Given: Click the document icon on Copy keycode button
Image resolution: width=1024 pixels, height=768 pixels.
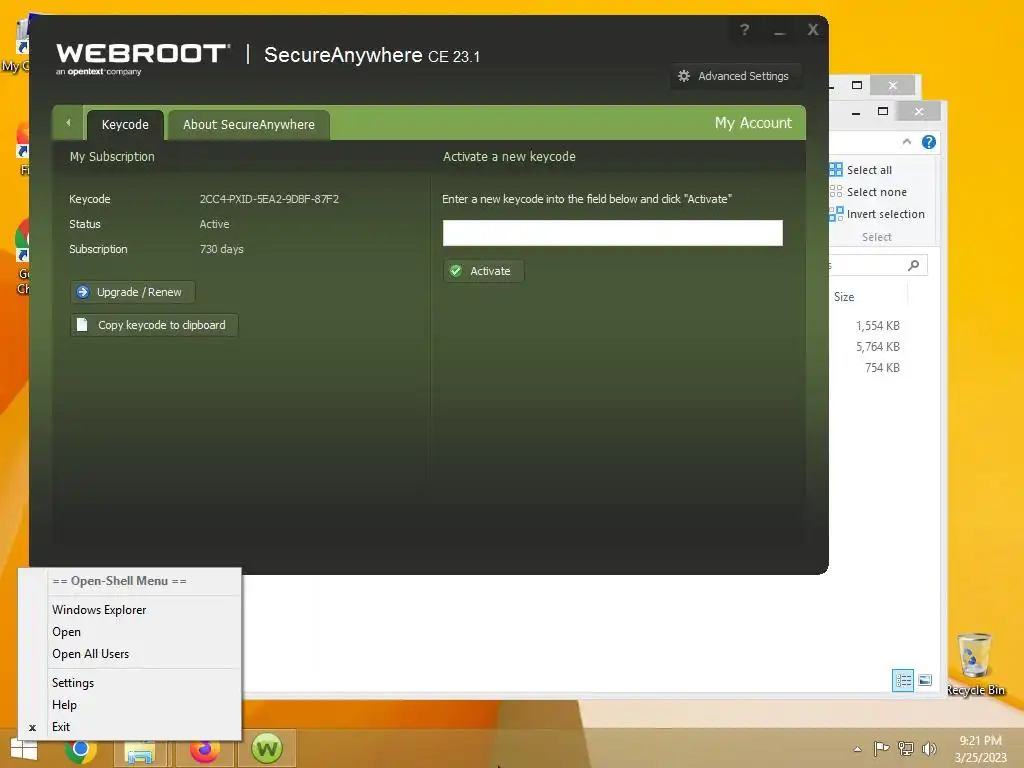Looking at the screenshot, I should (x=82, y=325).
